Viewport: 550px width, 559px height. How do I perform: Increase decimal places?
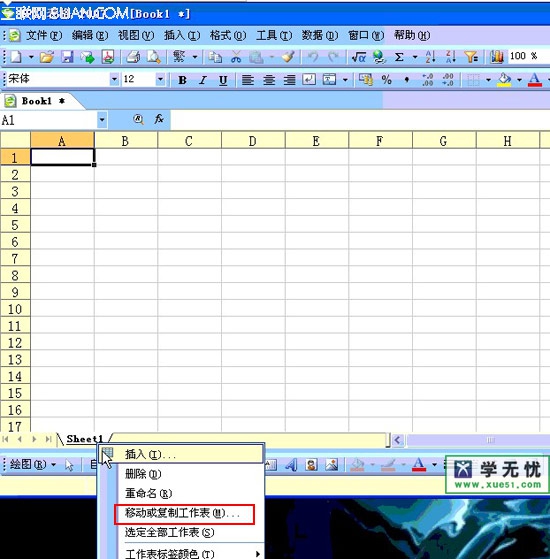(427, 80)
